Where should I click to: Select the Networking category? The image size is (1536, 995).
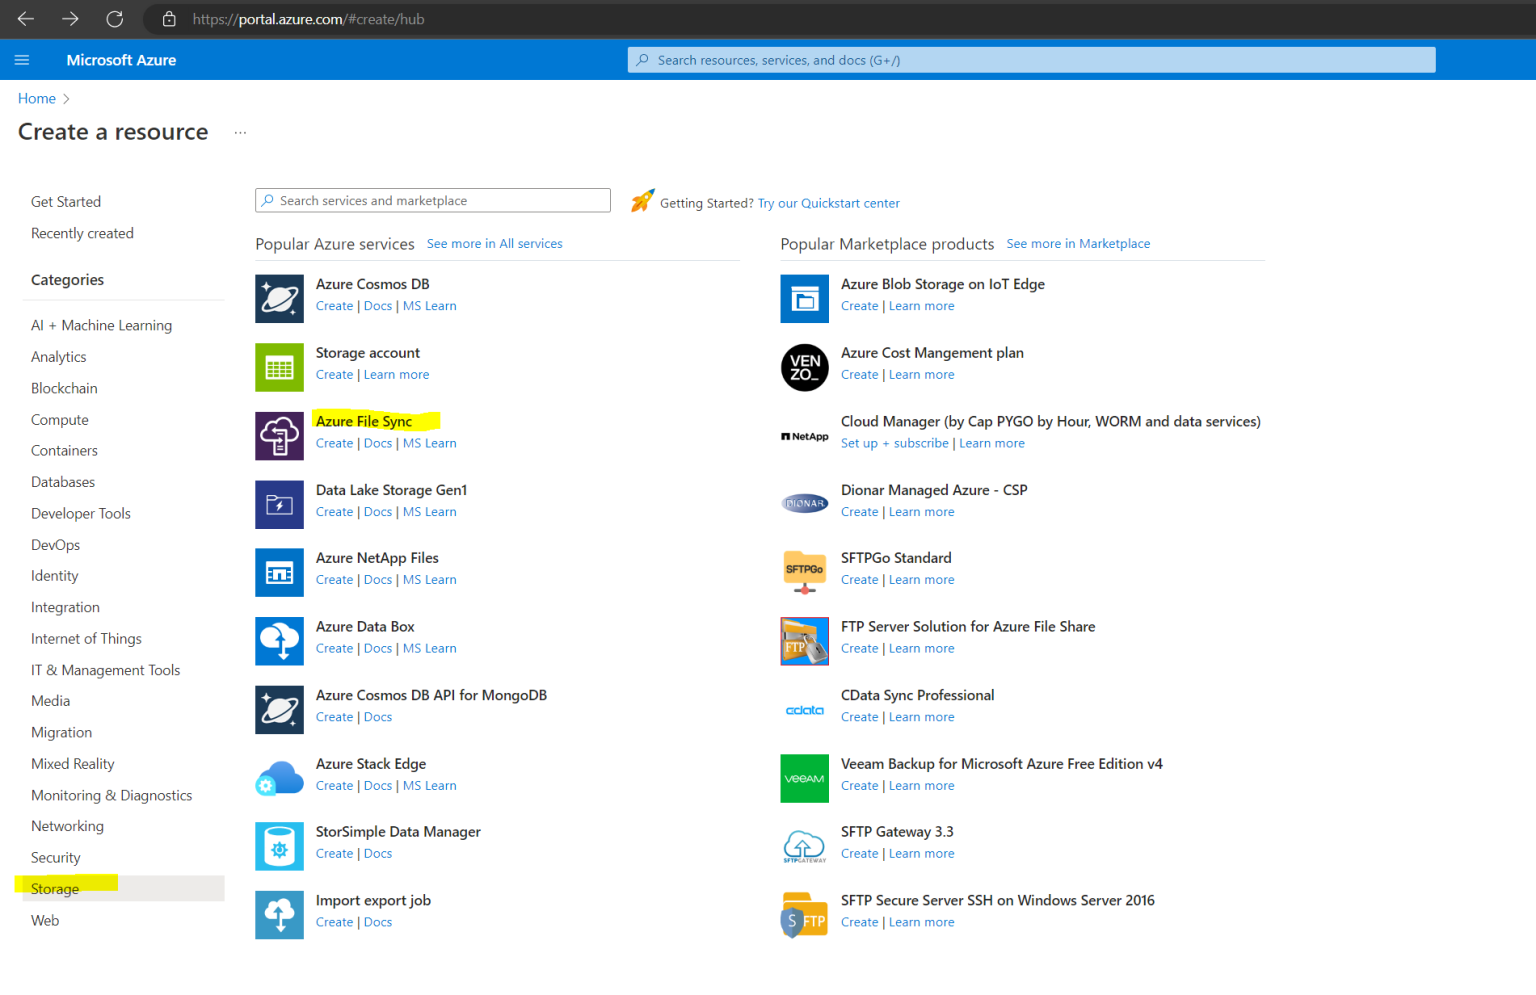[x=67, y=825]
